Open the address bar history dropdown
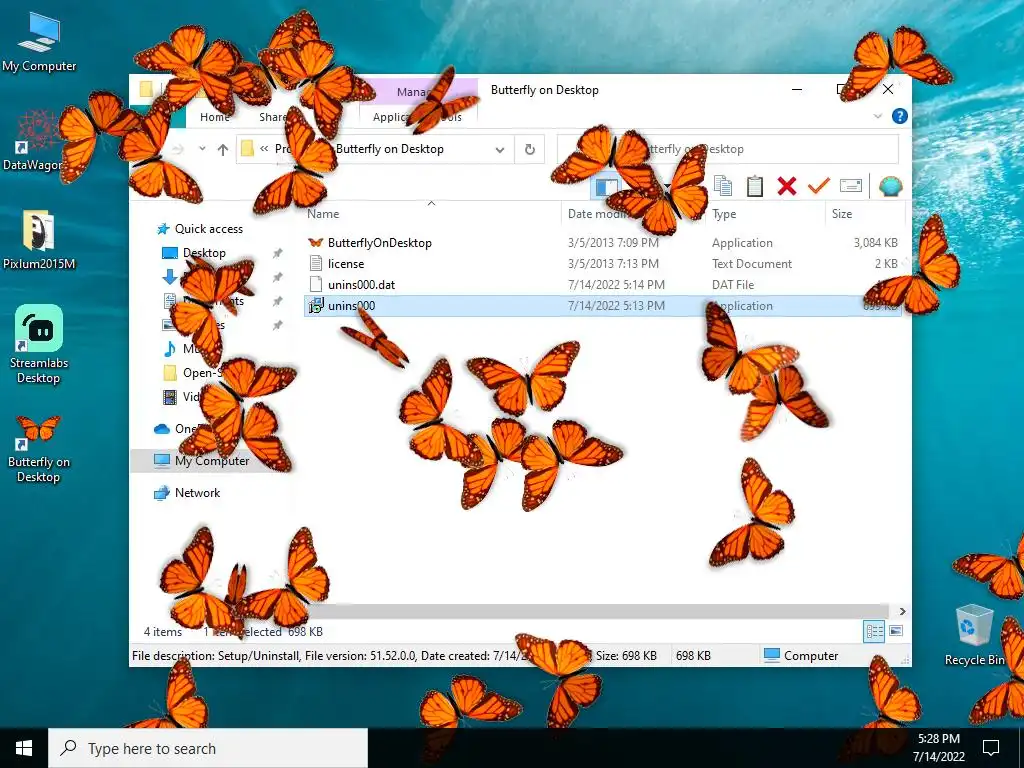This screenshot has height=768, width=1024. click(500, 150)
